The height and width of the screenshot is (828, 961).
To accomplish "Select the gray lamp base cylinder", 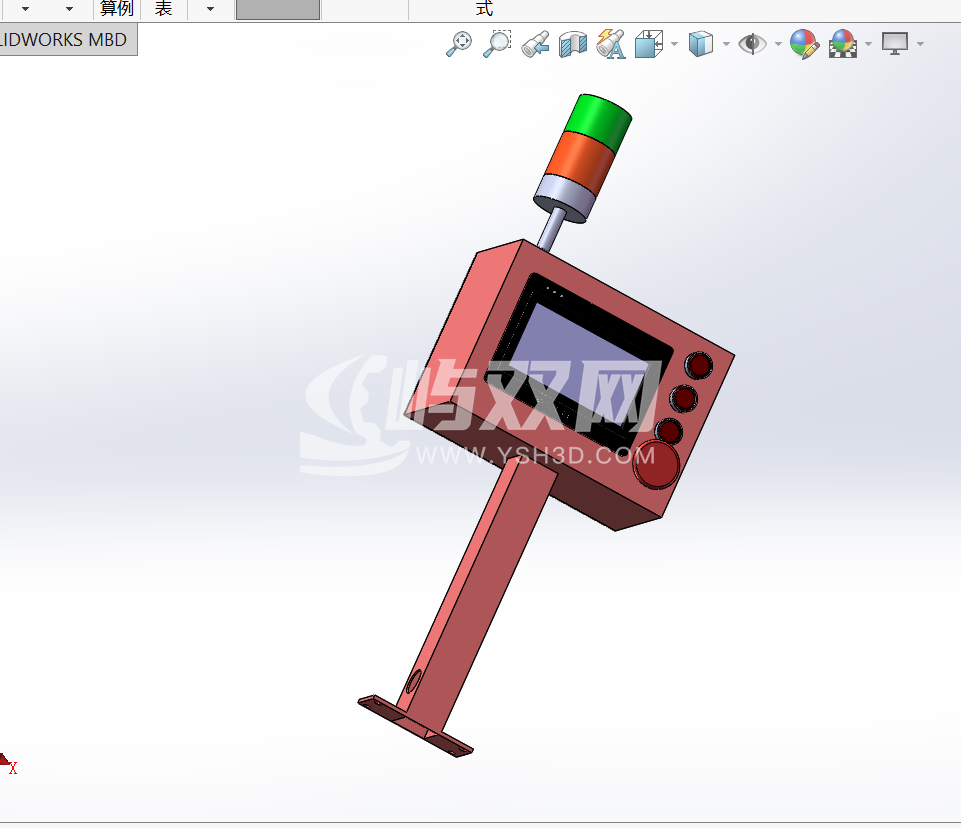I will [564, 197].
